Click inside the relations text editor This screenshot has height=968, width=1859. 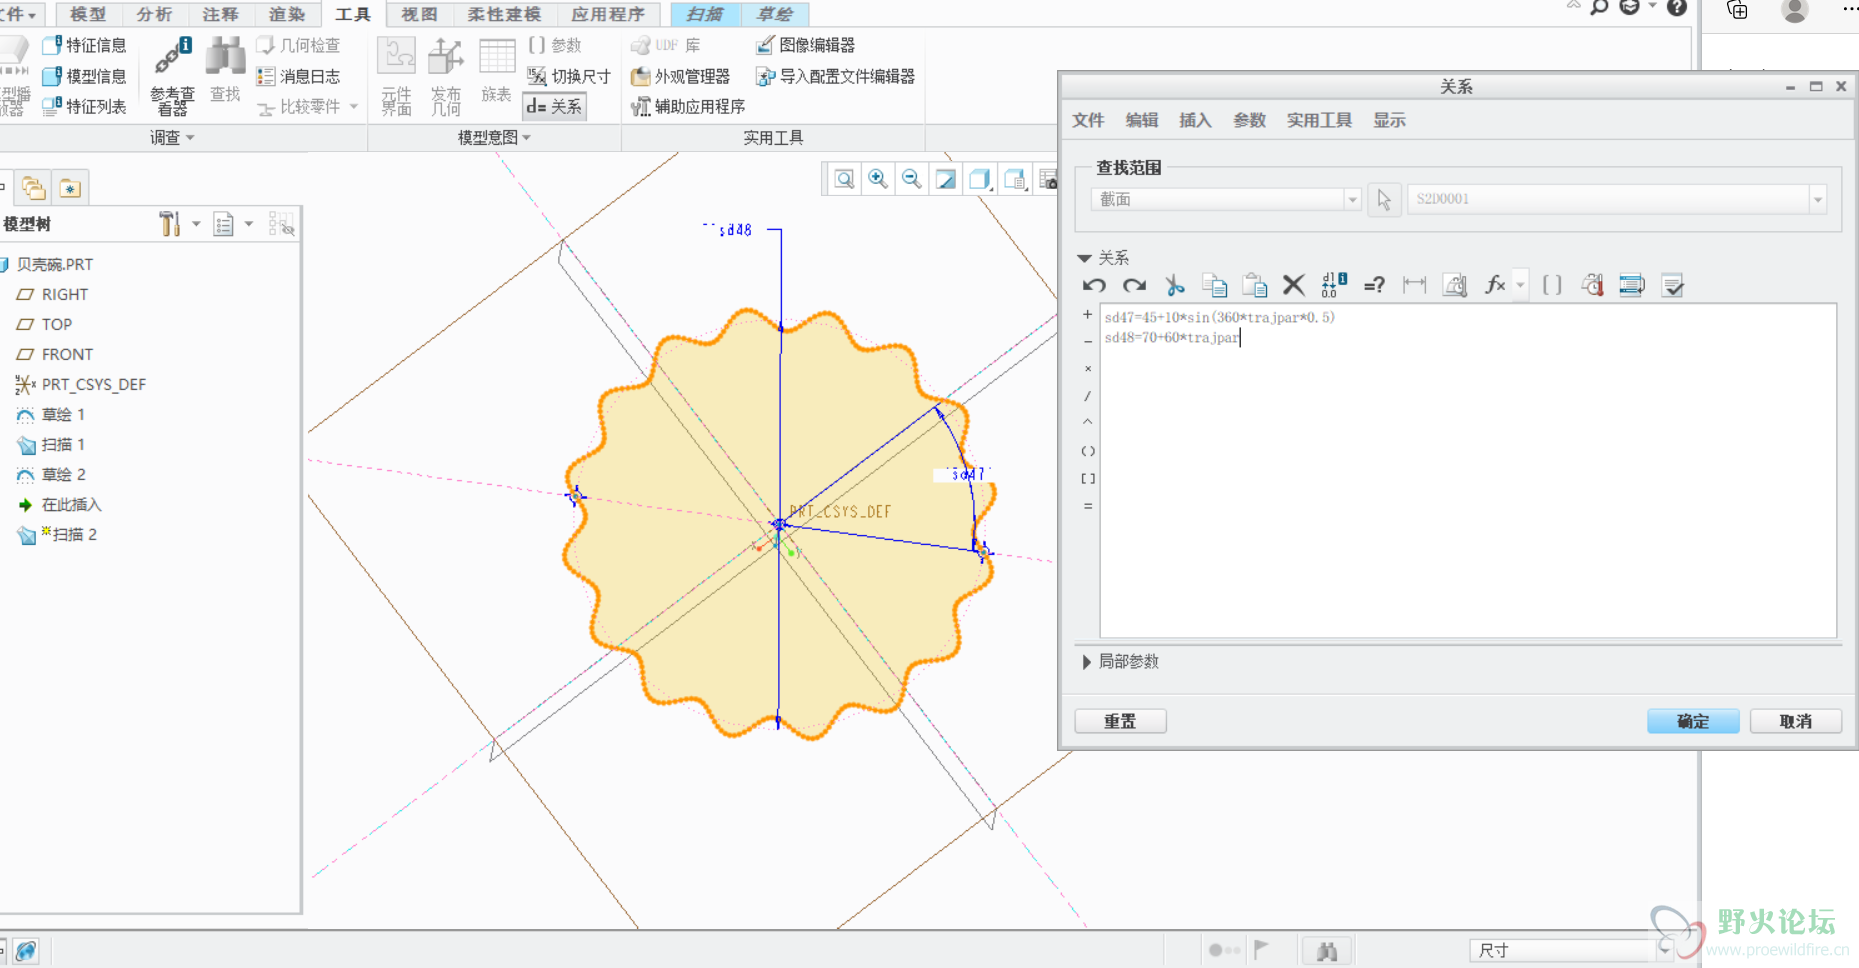click(x=1467, y=480)
